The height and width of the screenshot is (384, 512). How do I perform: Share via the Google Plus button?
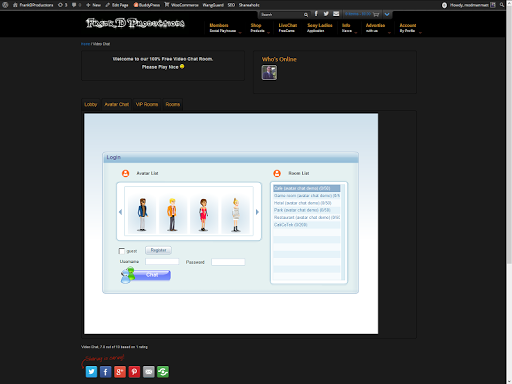120,372
